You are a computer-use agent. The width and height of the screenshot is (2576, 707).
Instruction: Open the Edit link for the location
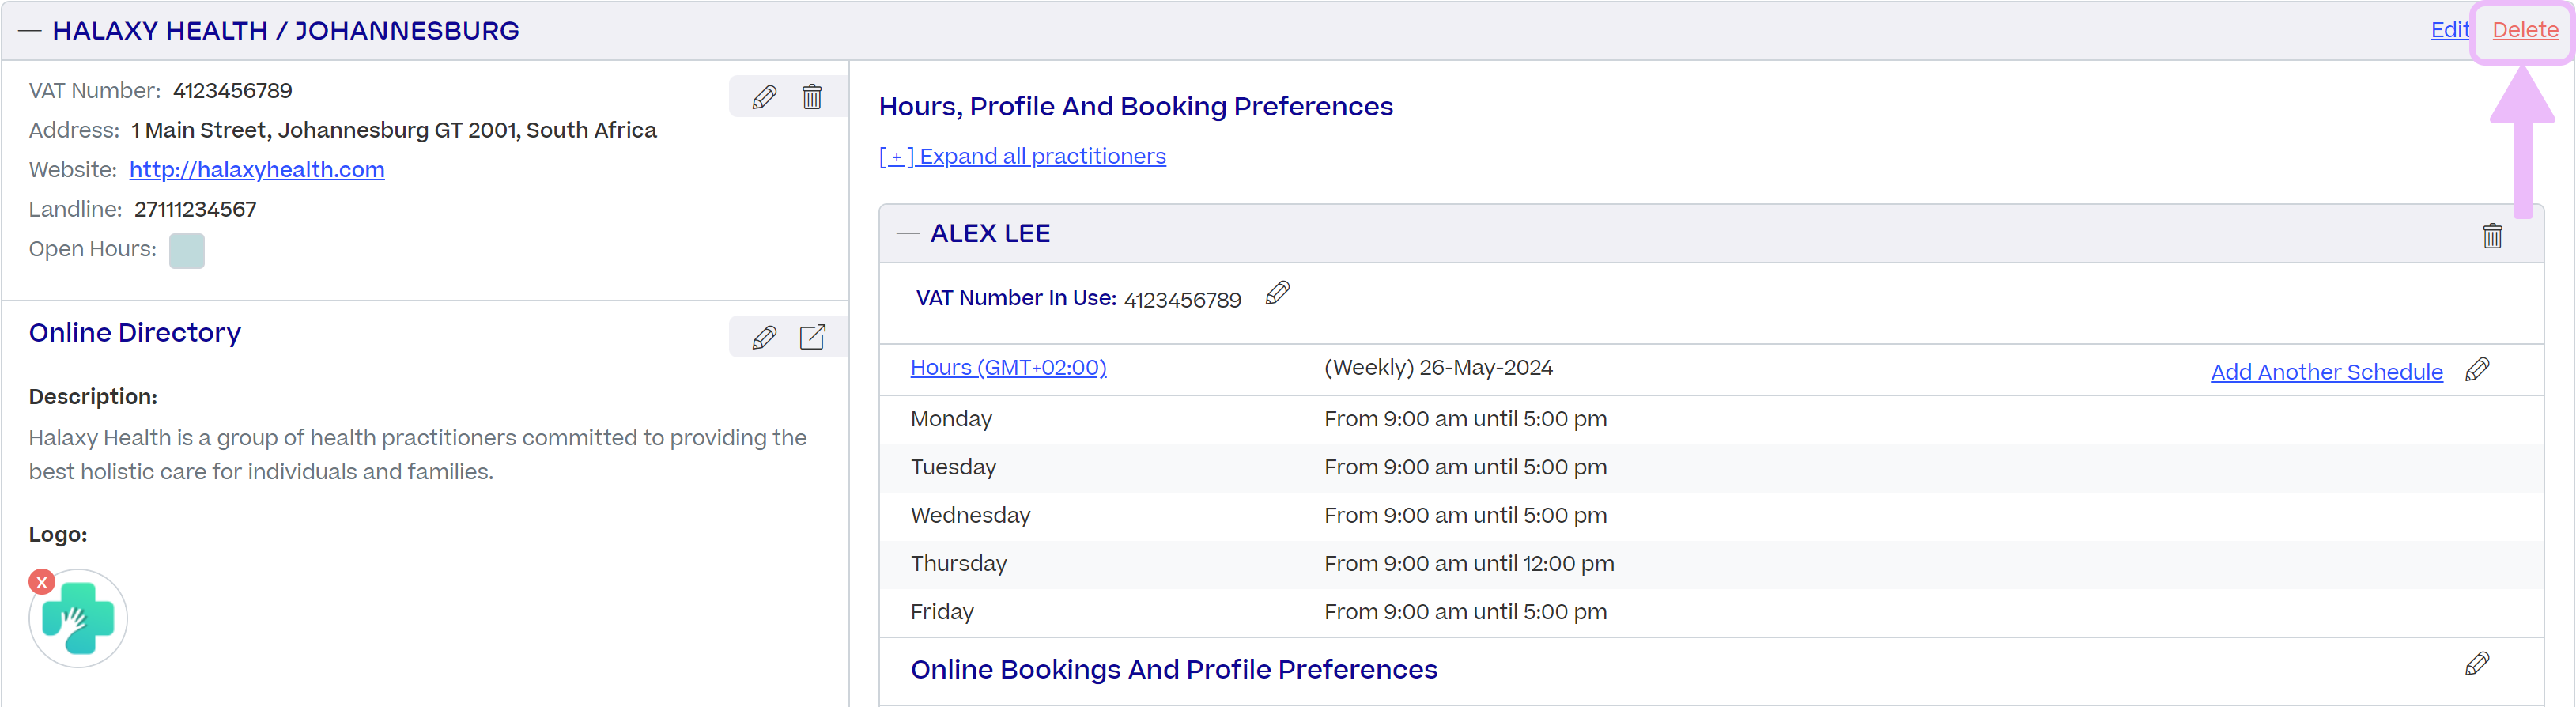coord(2449,30)
